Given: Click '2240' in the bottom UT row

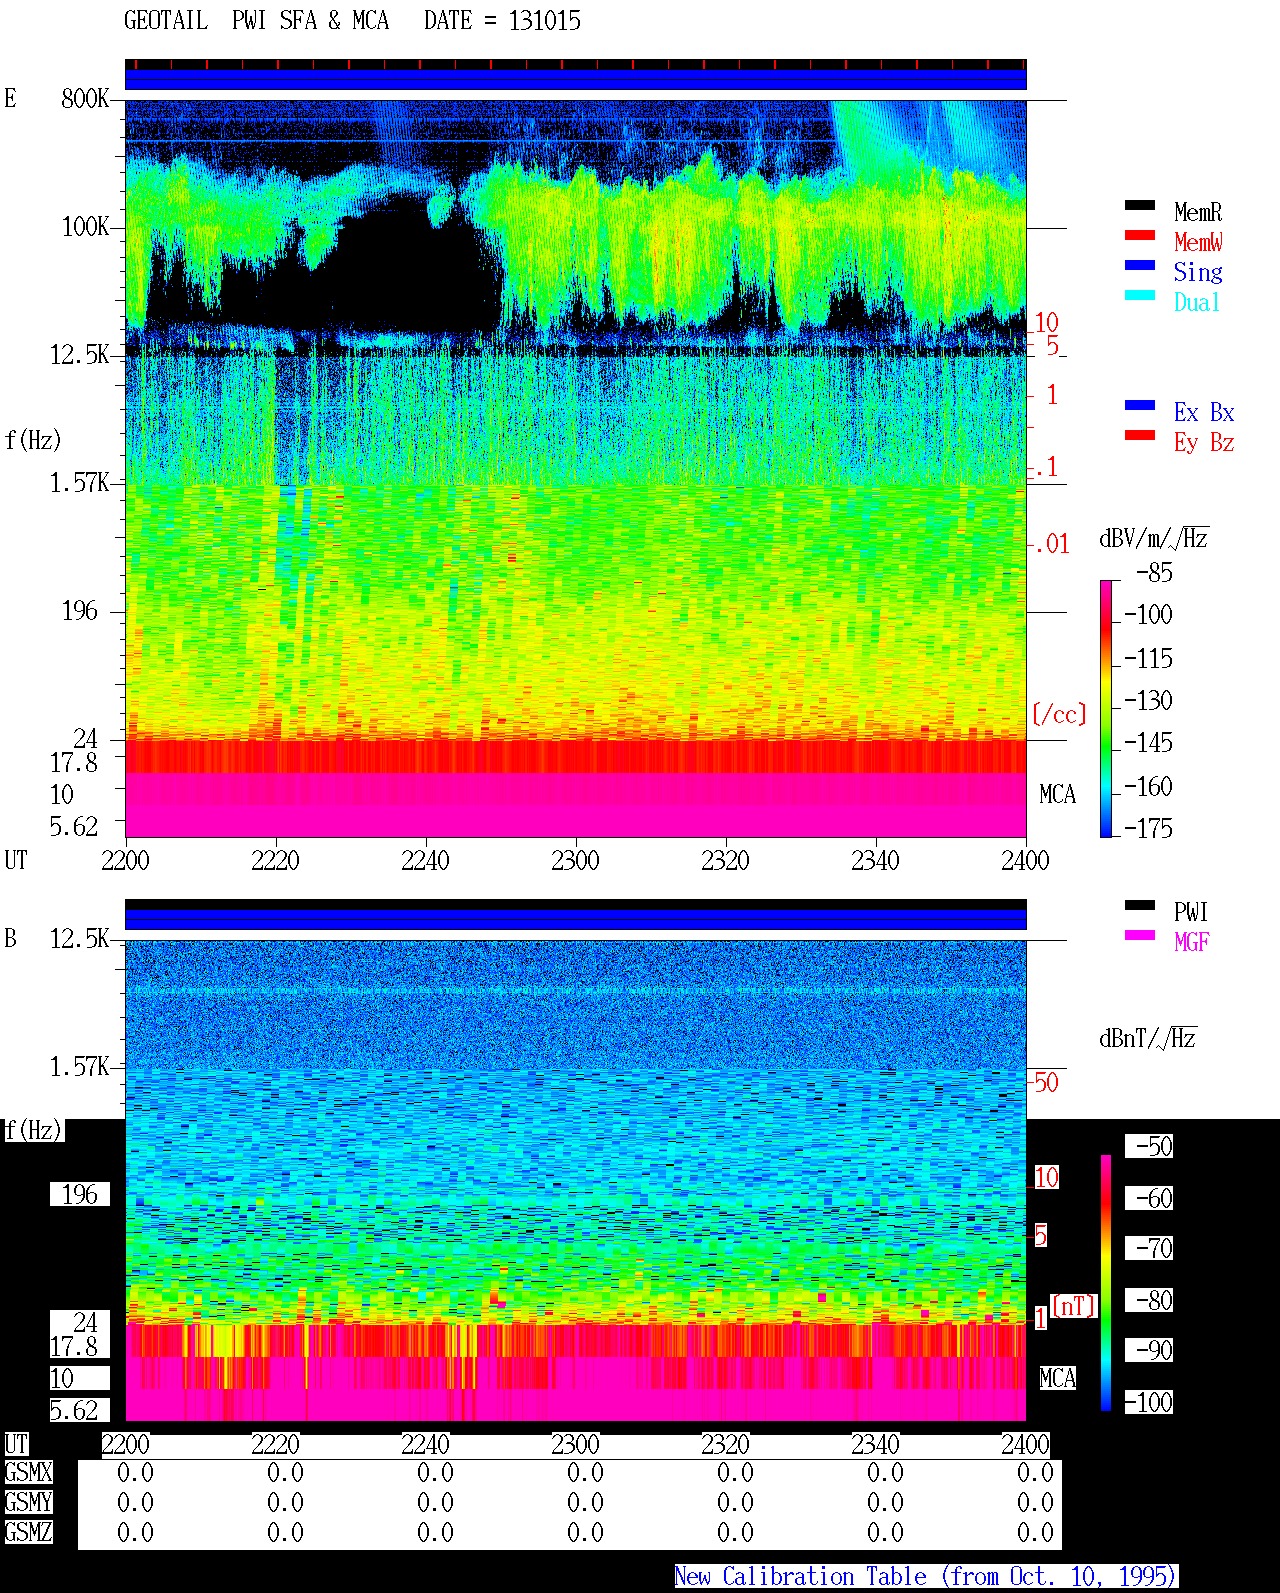Looking at the screenshot, I should (425, 1444).
